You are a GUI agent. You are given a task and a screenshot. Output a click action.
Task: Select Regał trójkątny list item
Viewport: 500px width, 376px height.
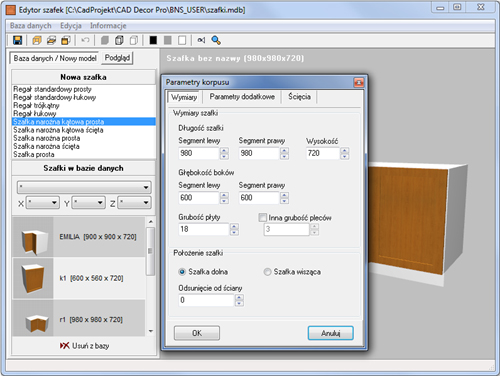[84, 105]
